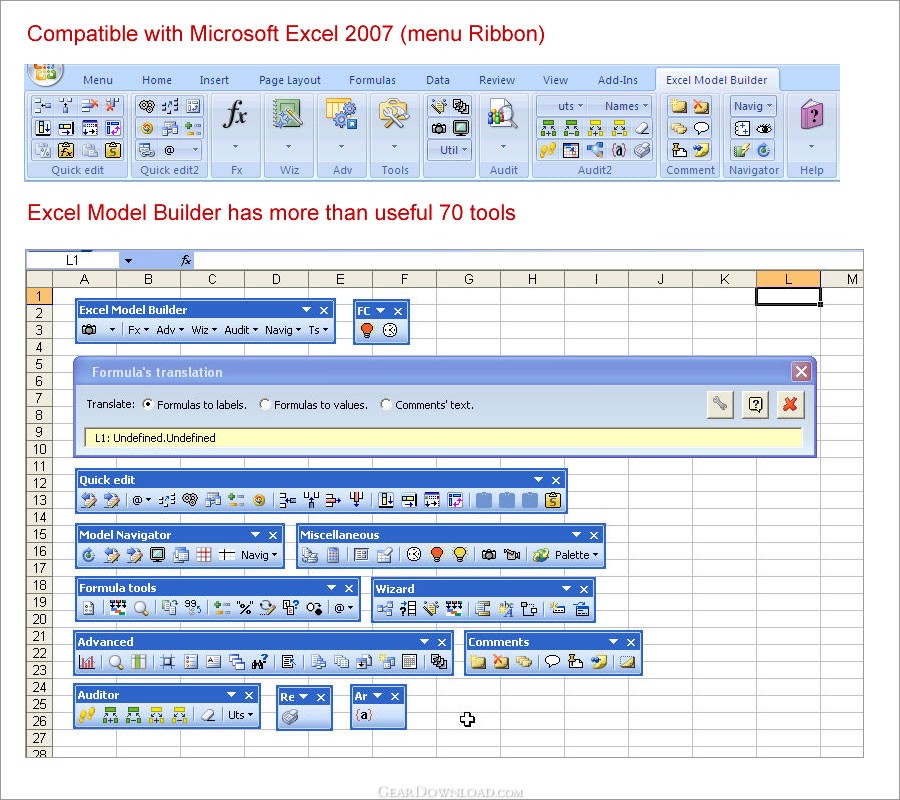Screen dimensions: 900x800
Task: Click the footprints icon in Auditor toolbar
Action: tap(87, 715)
